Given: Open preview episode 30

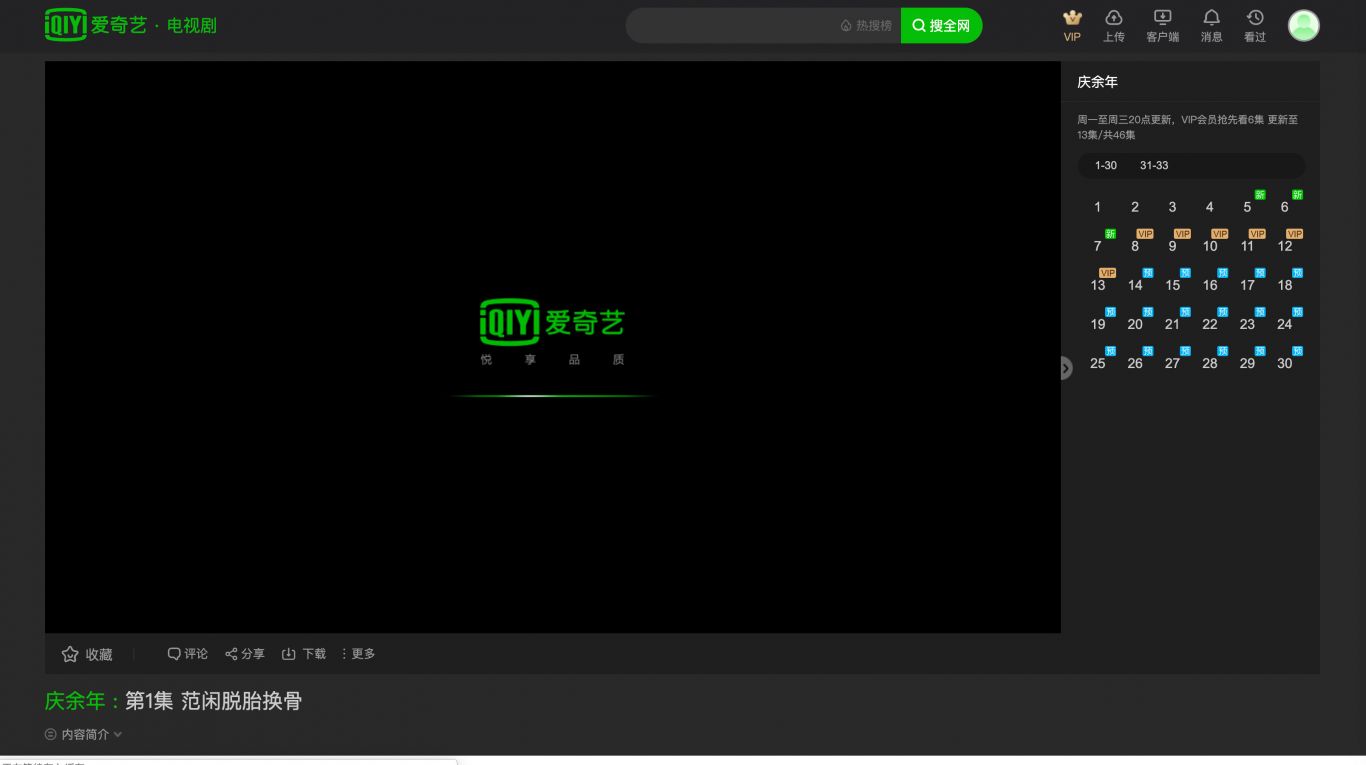Looking at the screenshot, I should coord(1285,363).
